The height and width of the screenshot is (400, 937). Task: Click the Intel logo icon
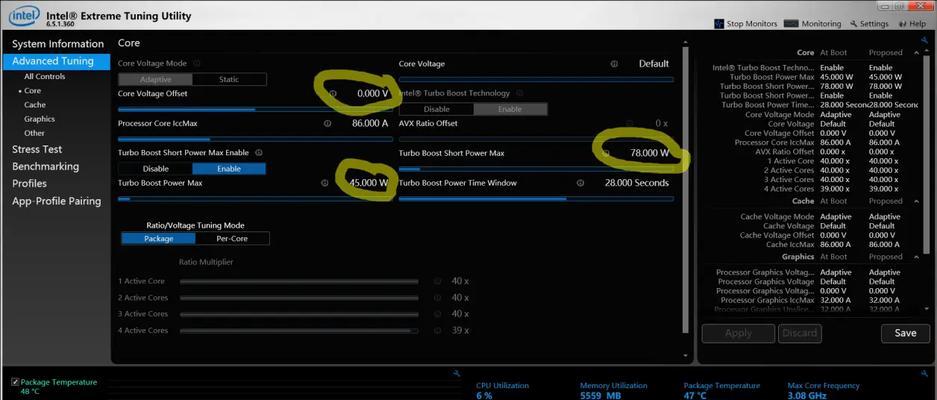pos(23,16)
